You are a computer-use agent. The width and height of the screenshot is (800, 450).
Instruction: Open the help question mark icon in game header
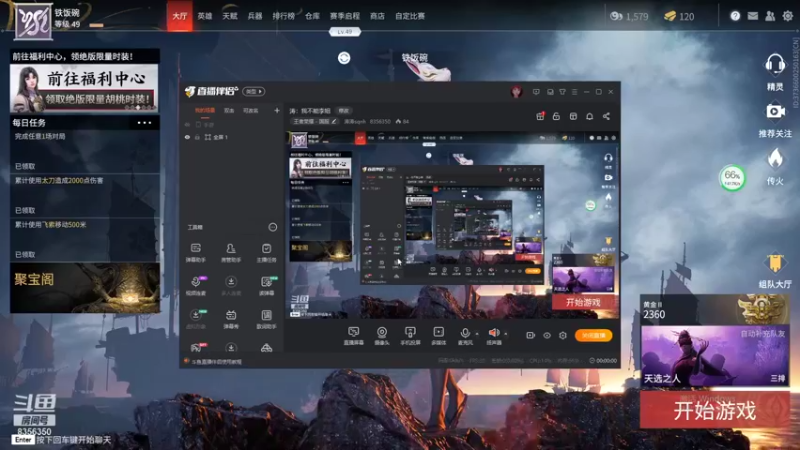[735, 16]
